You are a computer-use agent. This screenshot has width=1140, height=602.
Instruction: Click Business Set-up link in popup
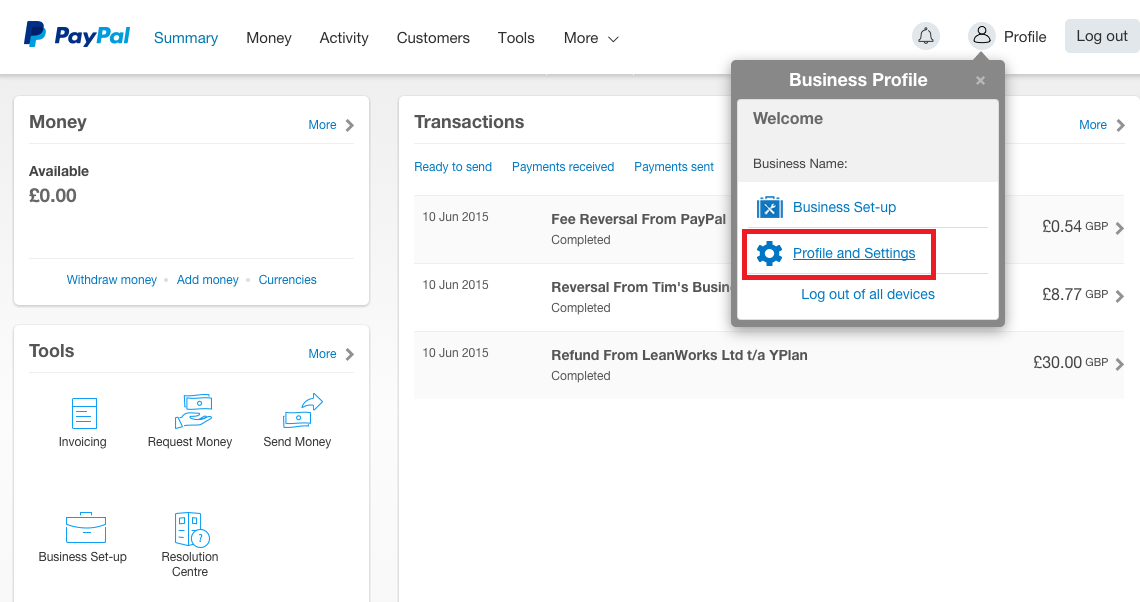point(844,207)
